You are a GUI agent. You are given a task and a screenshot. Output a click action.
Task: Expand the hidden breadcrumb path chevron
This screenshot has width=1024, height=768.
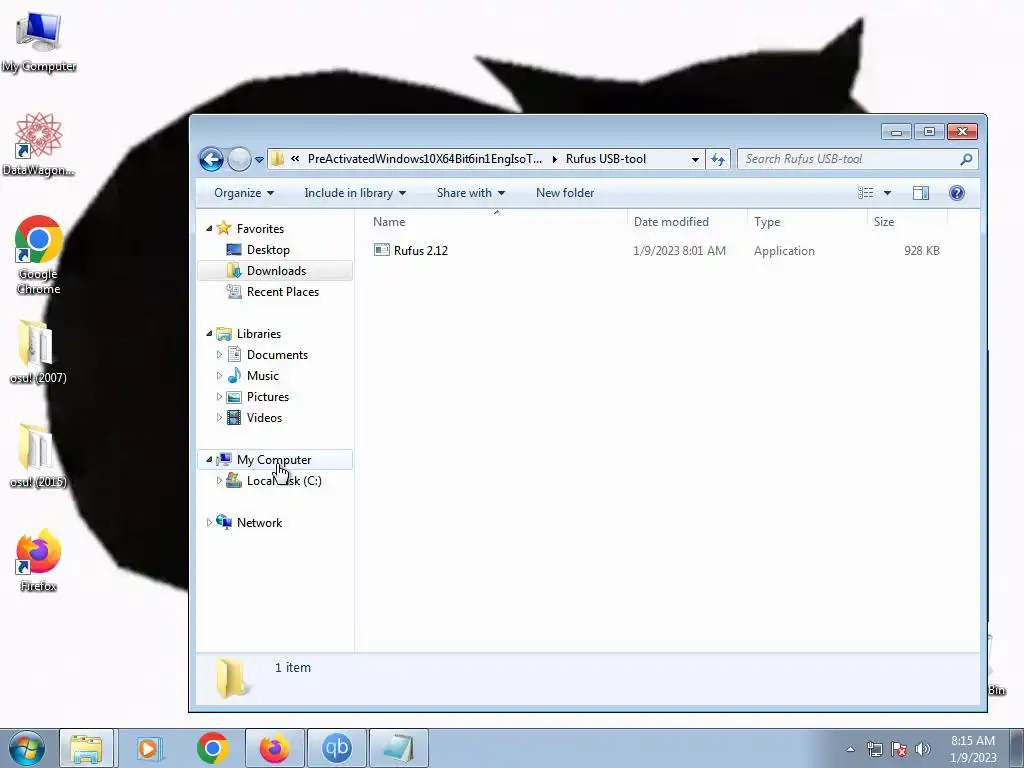coord(295,159)
